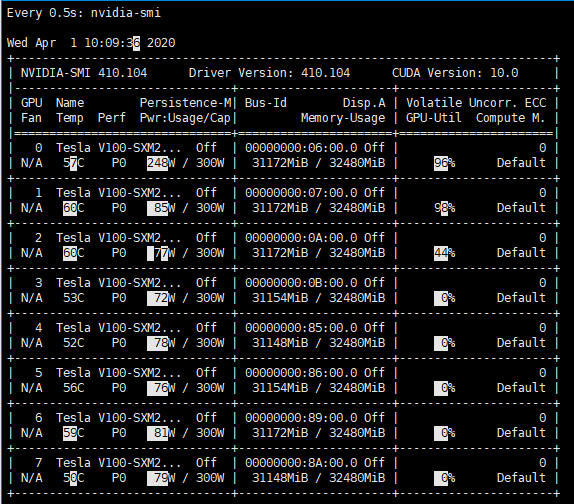574x504 pixels.
Task: Click bus ID '00000000:89:00.0'
Action: point(301,418)
